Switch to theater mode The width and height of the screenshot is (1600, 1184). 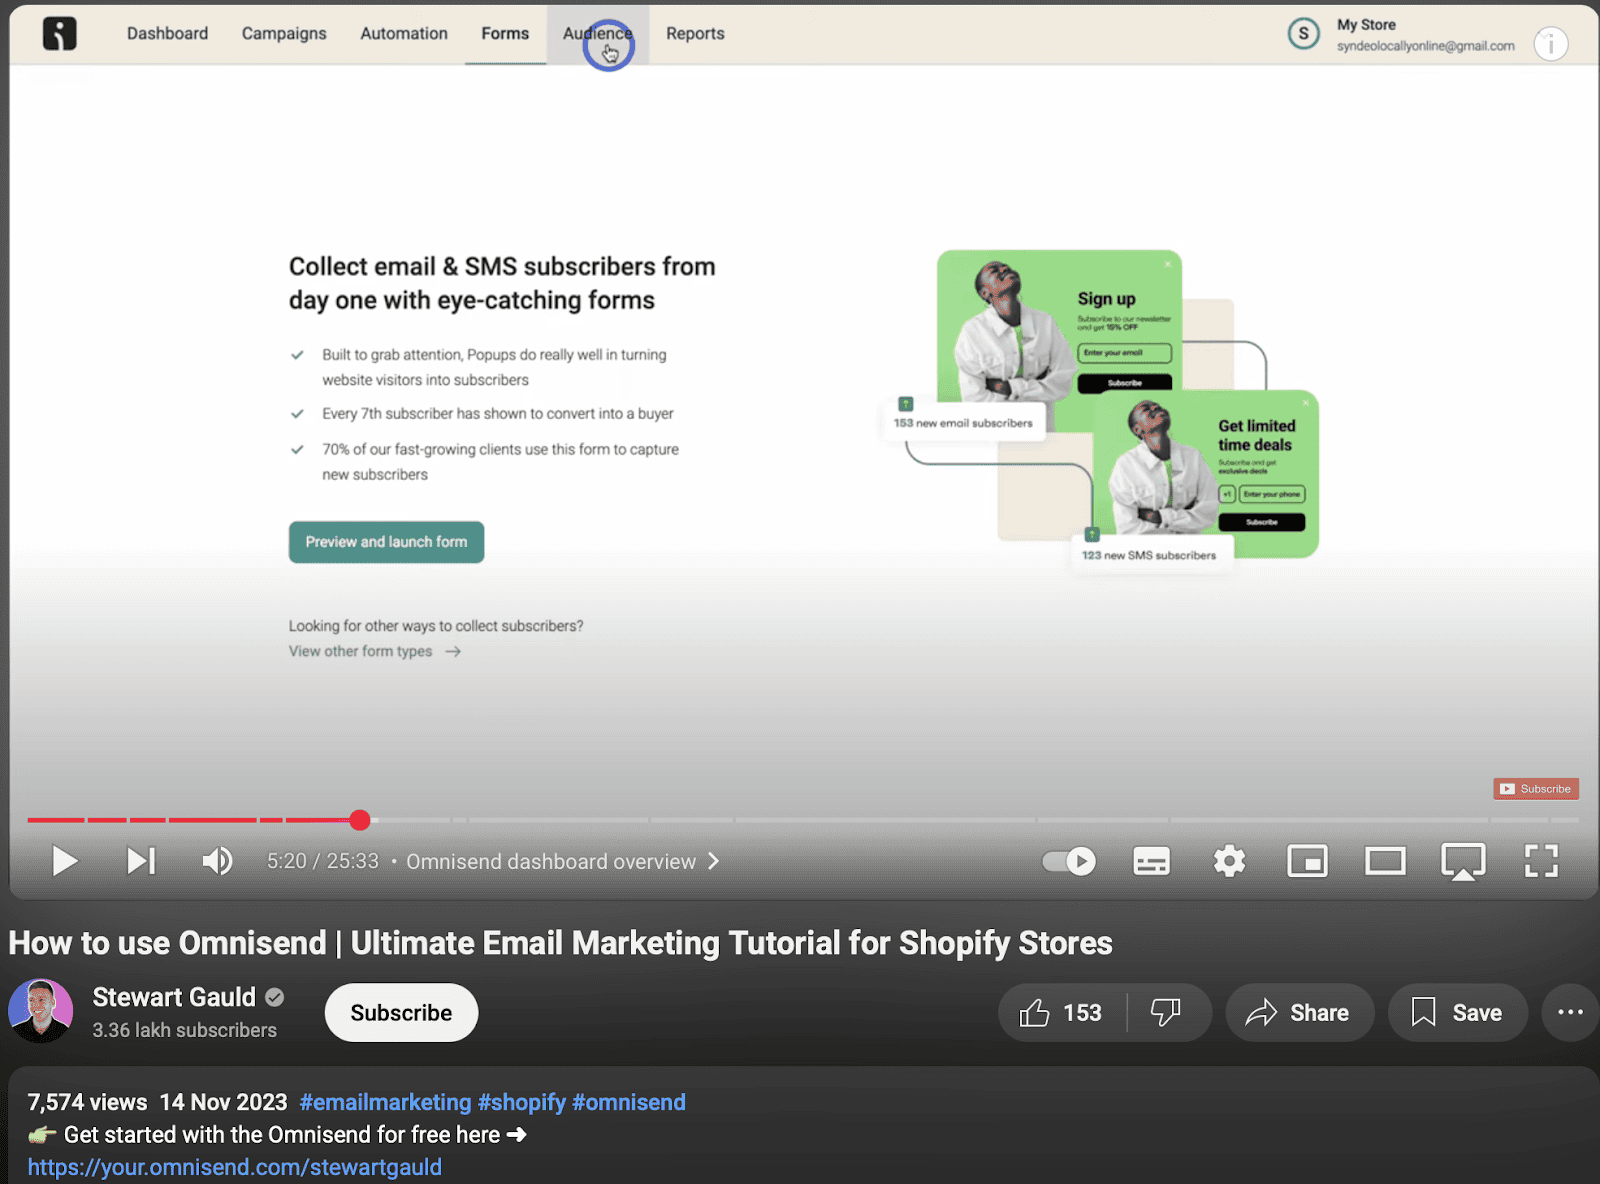[1385, 861]
